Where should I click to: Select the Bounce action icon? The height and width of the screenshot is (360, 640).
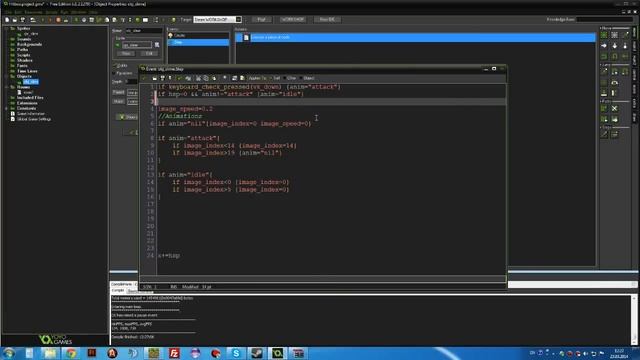[x=615, y=93]
